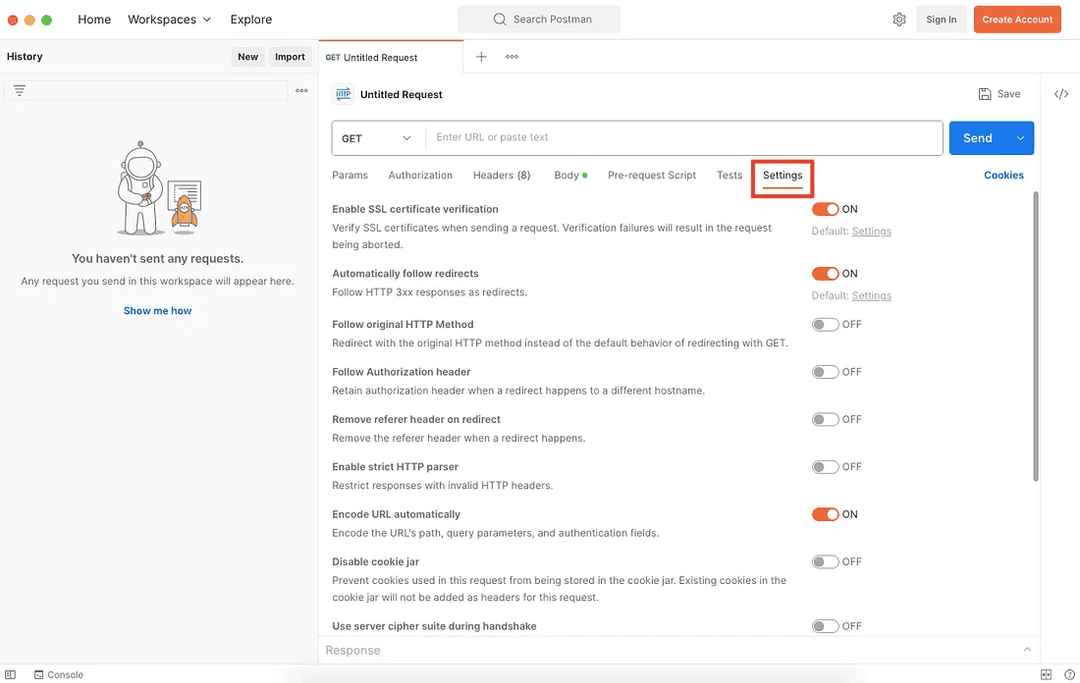The image size is (1080, 683).
Task: Add a new request tab with plus icon
Action: 481,56
